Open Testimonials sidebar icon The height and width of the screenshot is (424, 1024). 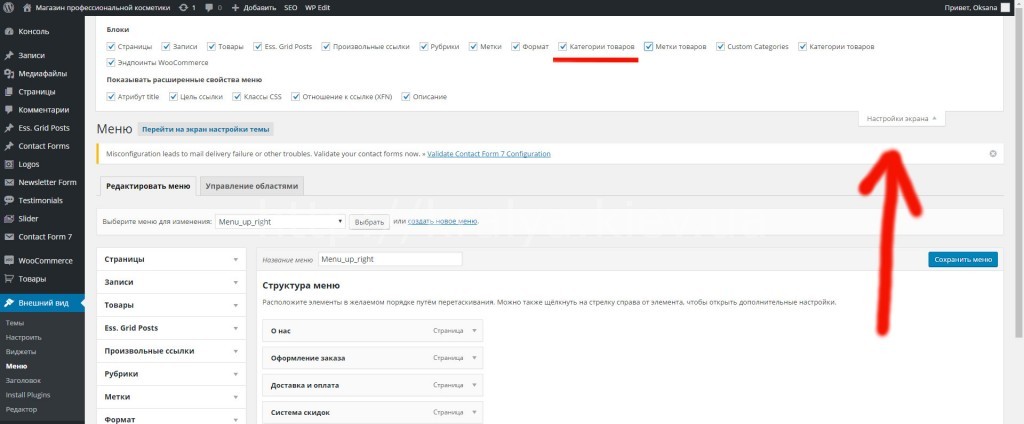coord(9,201)
